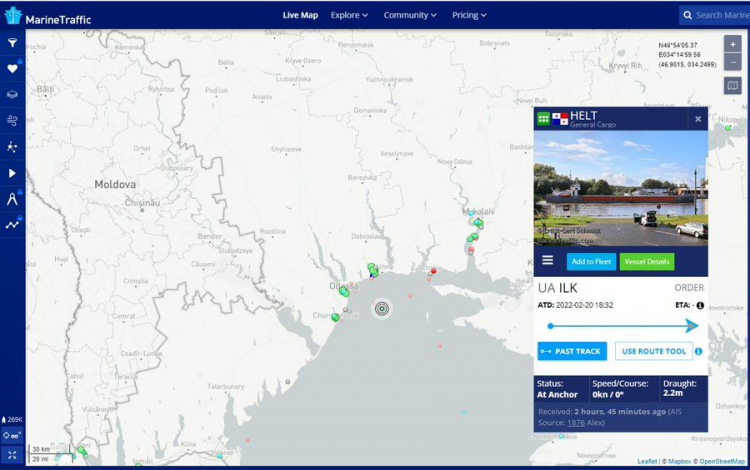750x470 pixels.
Task: Open the Live Map tab
Action: [x=300, y=15]
